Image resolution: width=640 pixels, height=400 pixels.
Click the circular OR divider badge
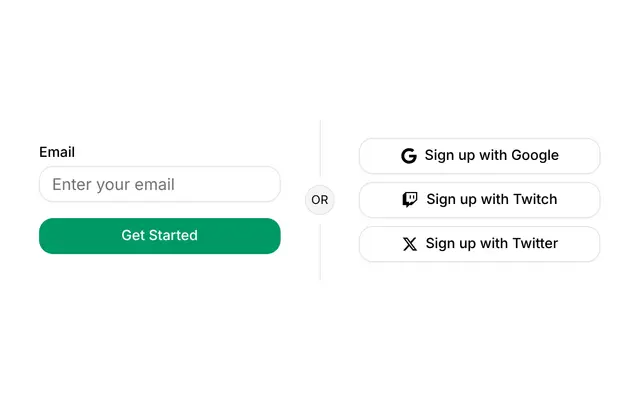point(320,200)
